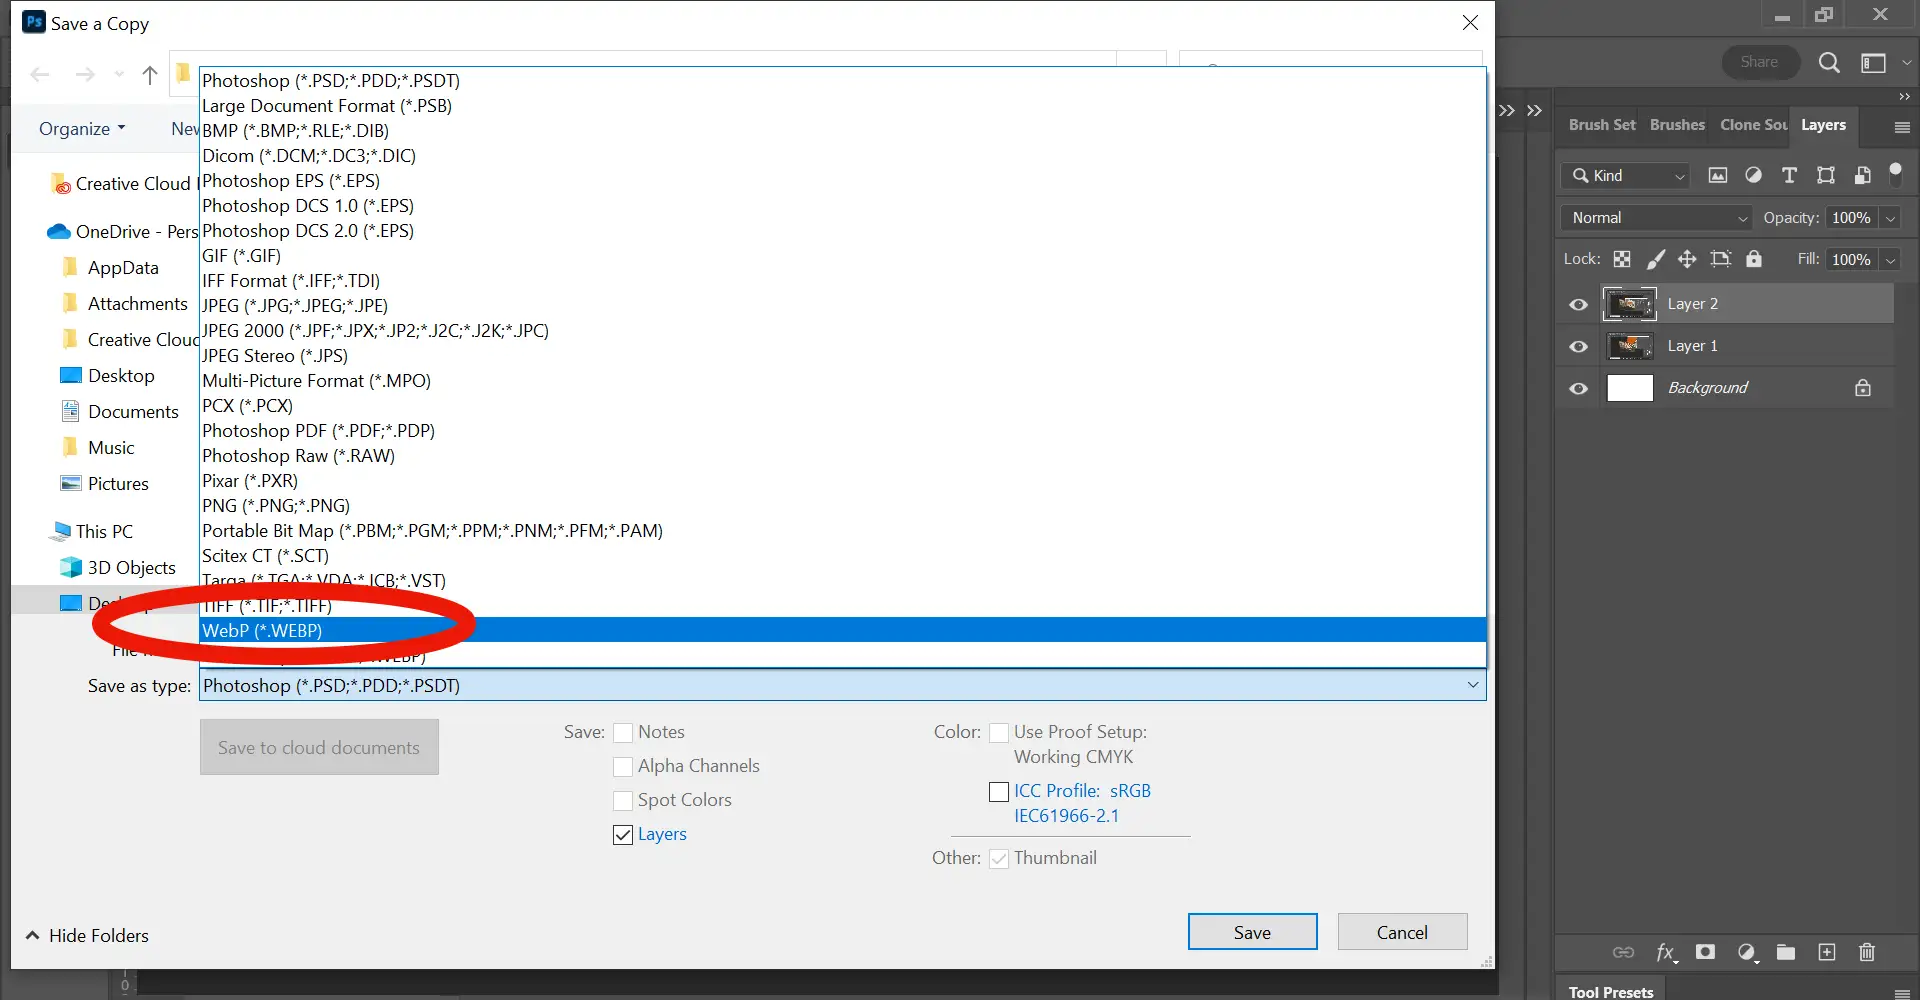
Task: Select TIFF (*.TIF;*.TIFF) format
Action: tap(843, 605)
